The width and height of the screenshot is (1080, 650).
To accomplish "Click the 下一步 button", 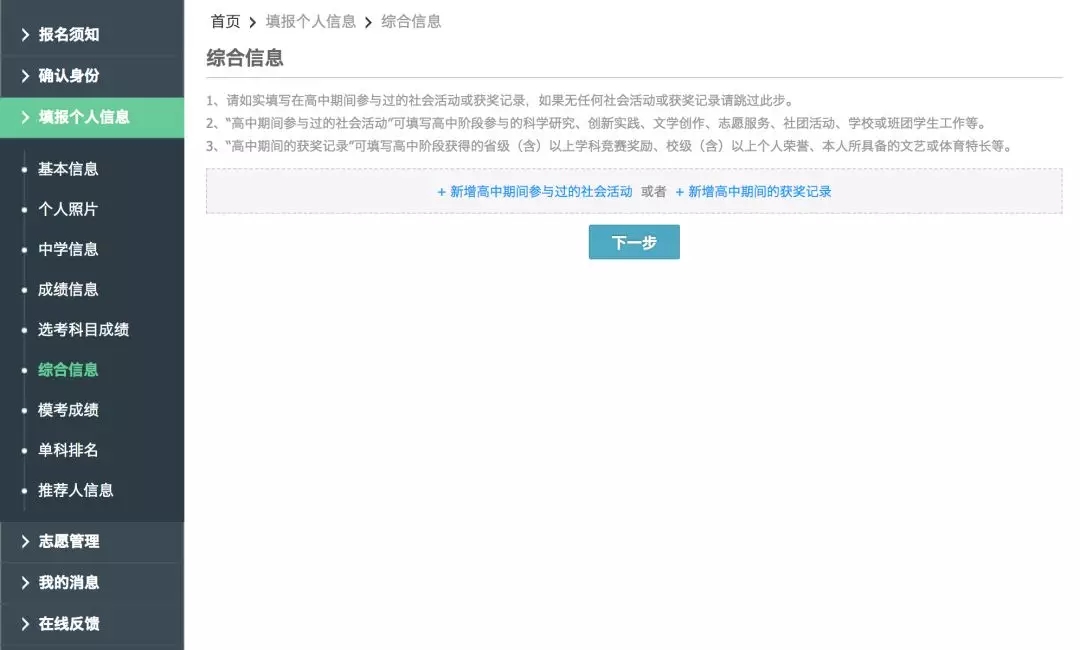I will point(634,242).
